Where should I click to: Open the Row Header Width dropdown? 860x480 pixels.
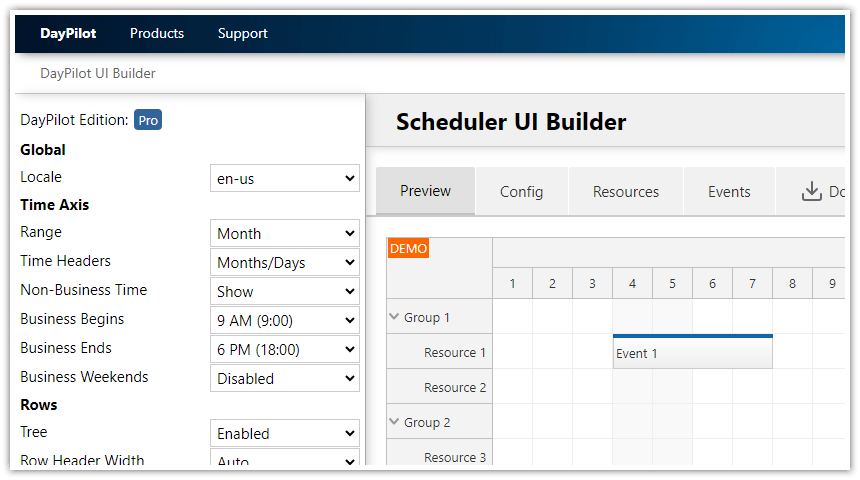click(285, 458)
